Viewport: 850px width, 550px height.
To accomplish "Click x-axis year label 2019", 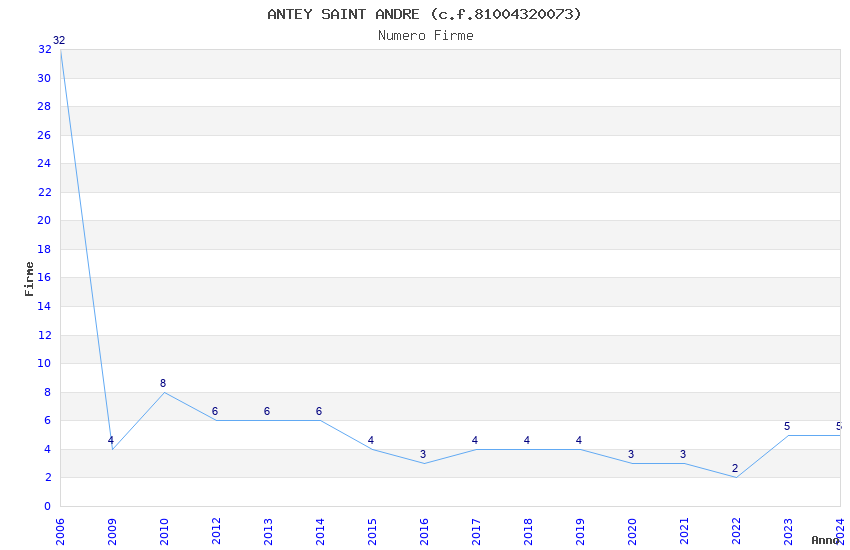I will [581, 532].
